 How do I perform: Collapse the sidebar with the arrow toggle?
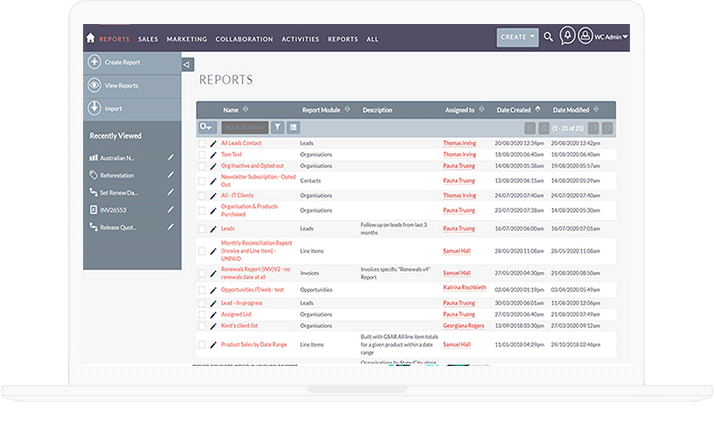[x=187, y=64]
